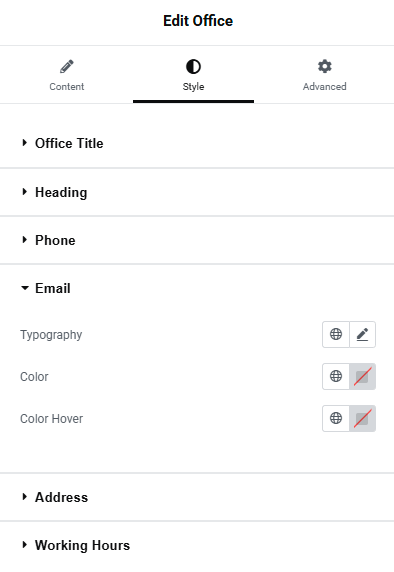The width and height of the screenshot is (394, 572).
Task: Click the Typography label
Action: tap(51, 335)
